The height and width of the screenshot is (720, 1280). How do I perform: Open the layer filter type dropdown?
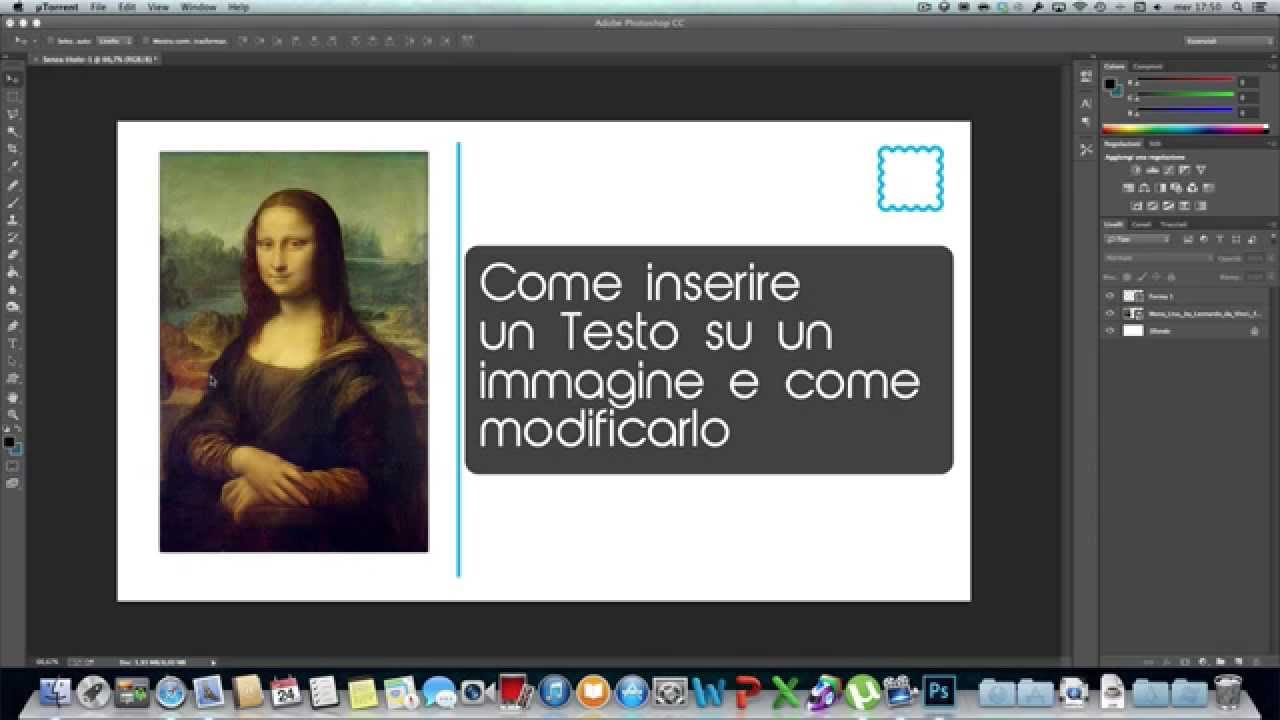point(1137,239)
